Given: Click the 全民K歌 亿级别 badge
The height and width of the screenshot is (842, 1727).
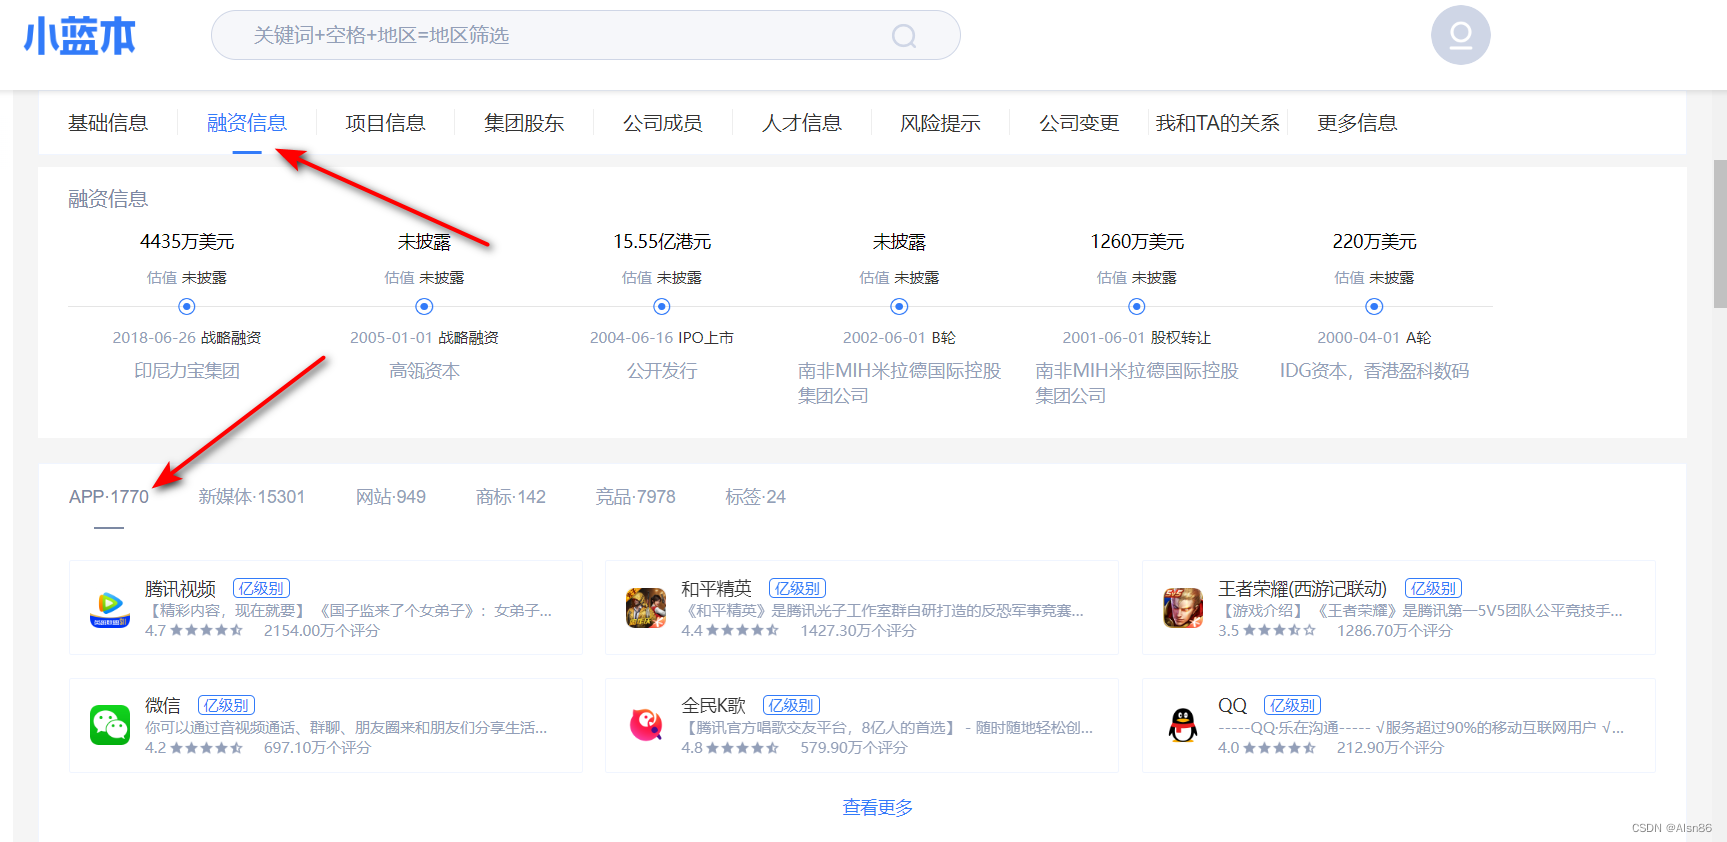Looking at the screenshot, I should point(791,705).
